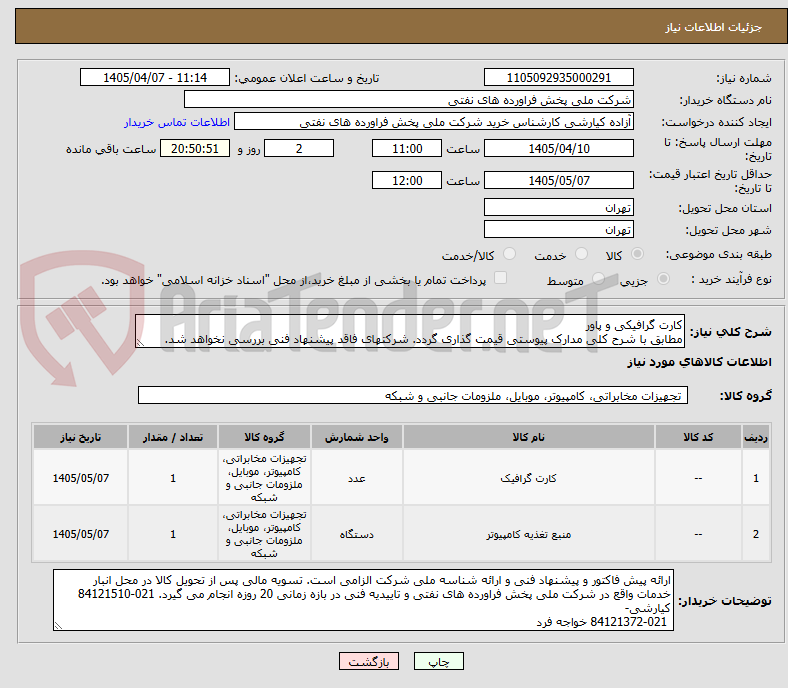This screenshot has width=788, height=688.
Task: Click the کد کالا column header
Action: 698,437
